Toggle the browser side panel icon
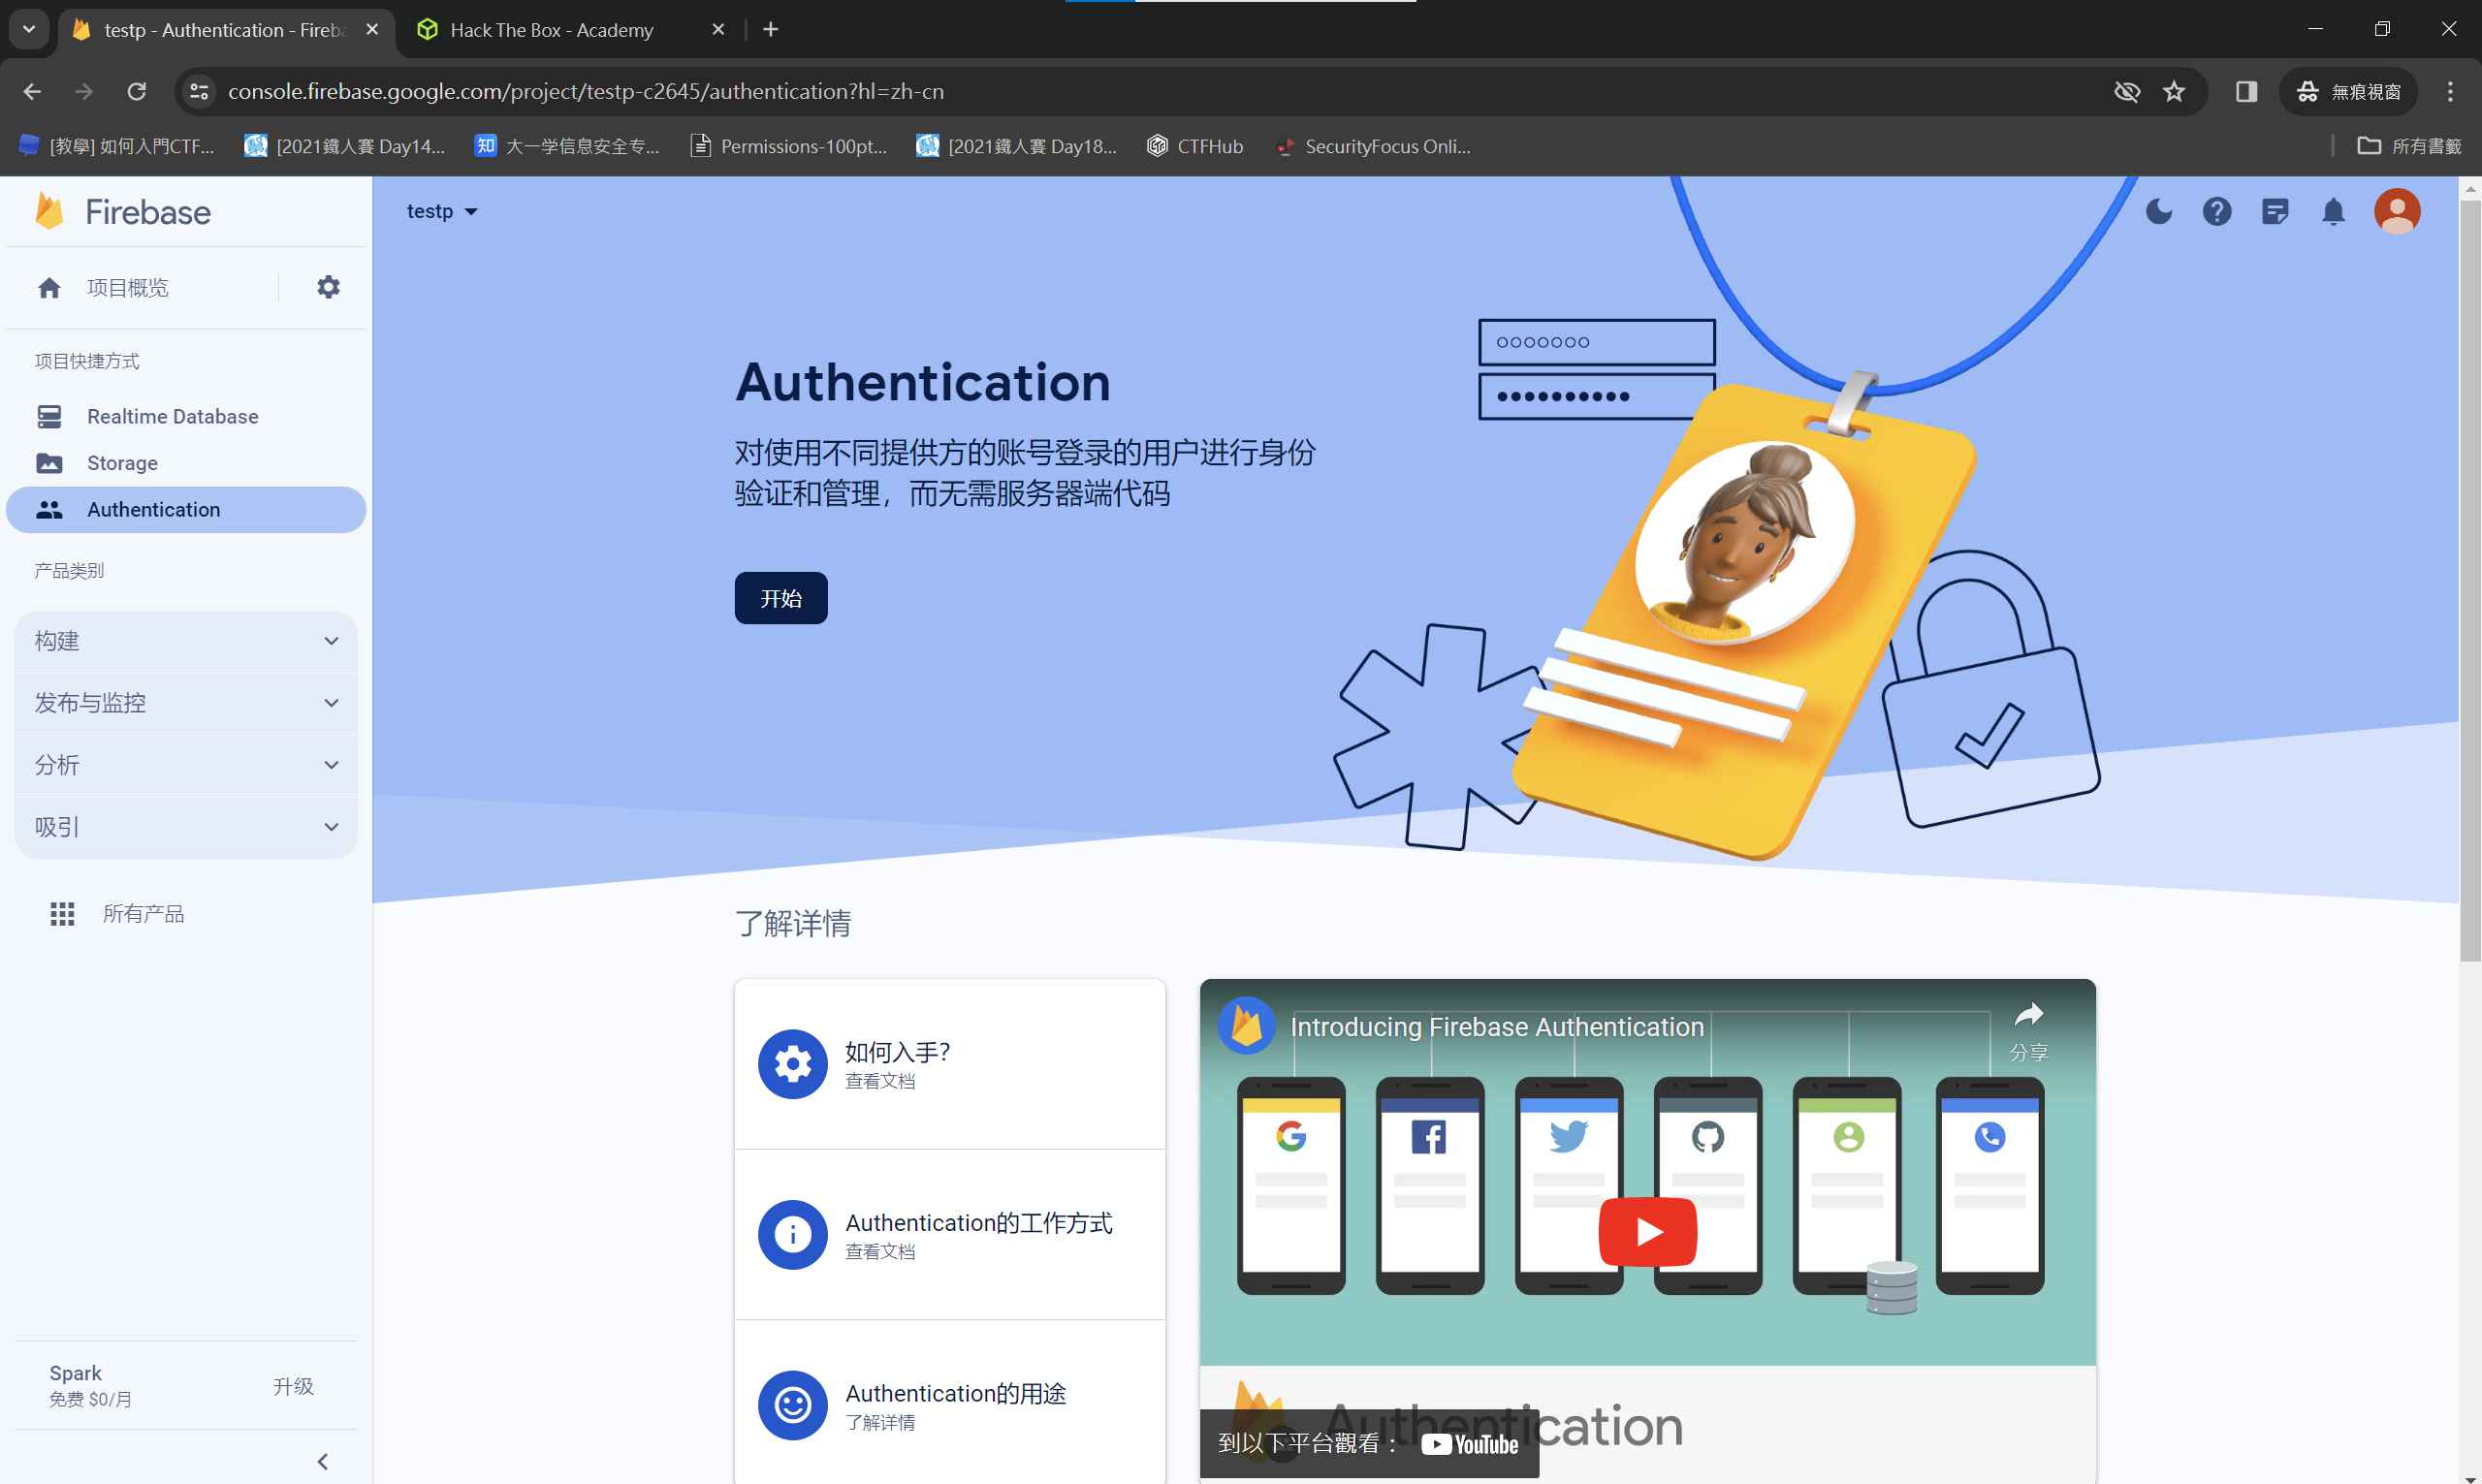 tap(2245, 92)
